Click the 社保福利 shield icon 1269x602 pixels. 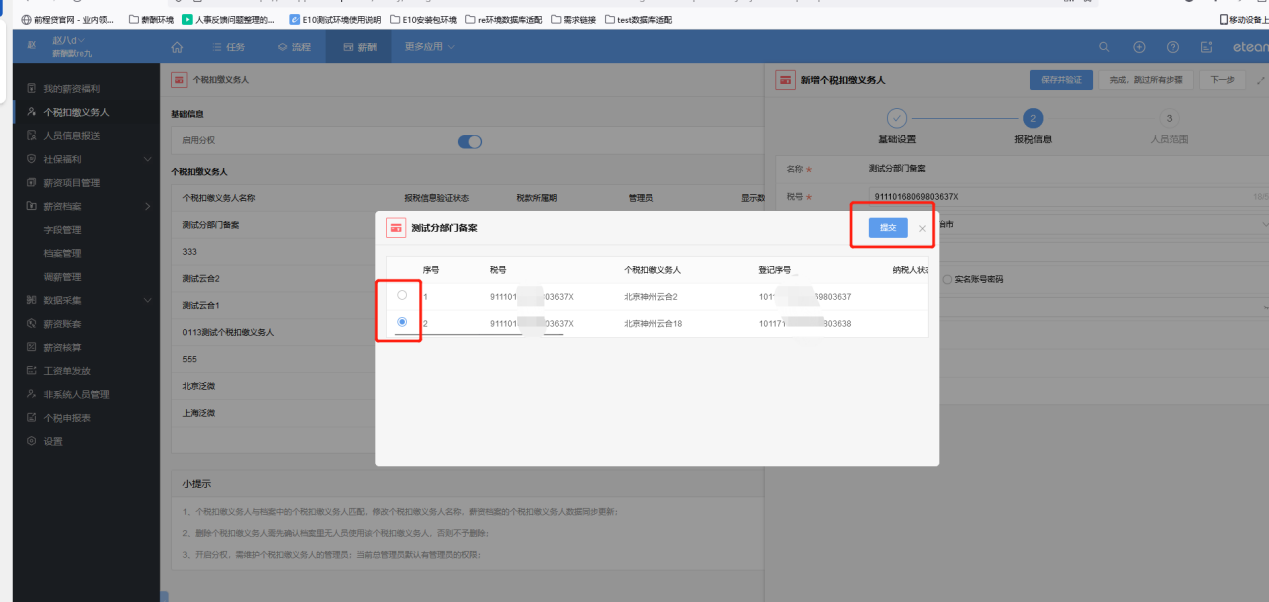click(x=32, y=159)
